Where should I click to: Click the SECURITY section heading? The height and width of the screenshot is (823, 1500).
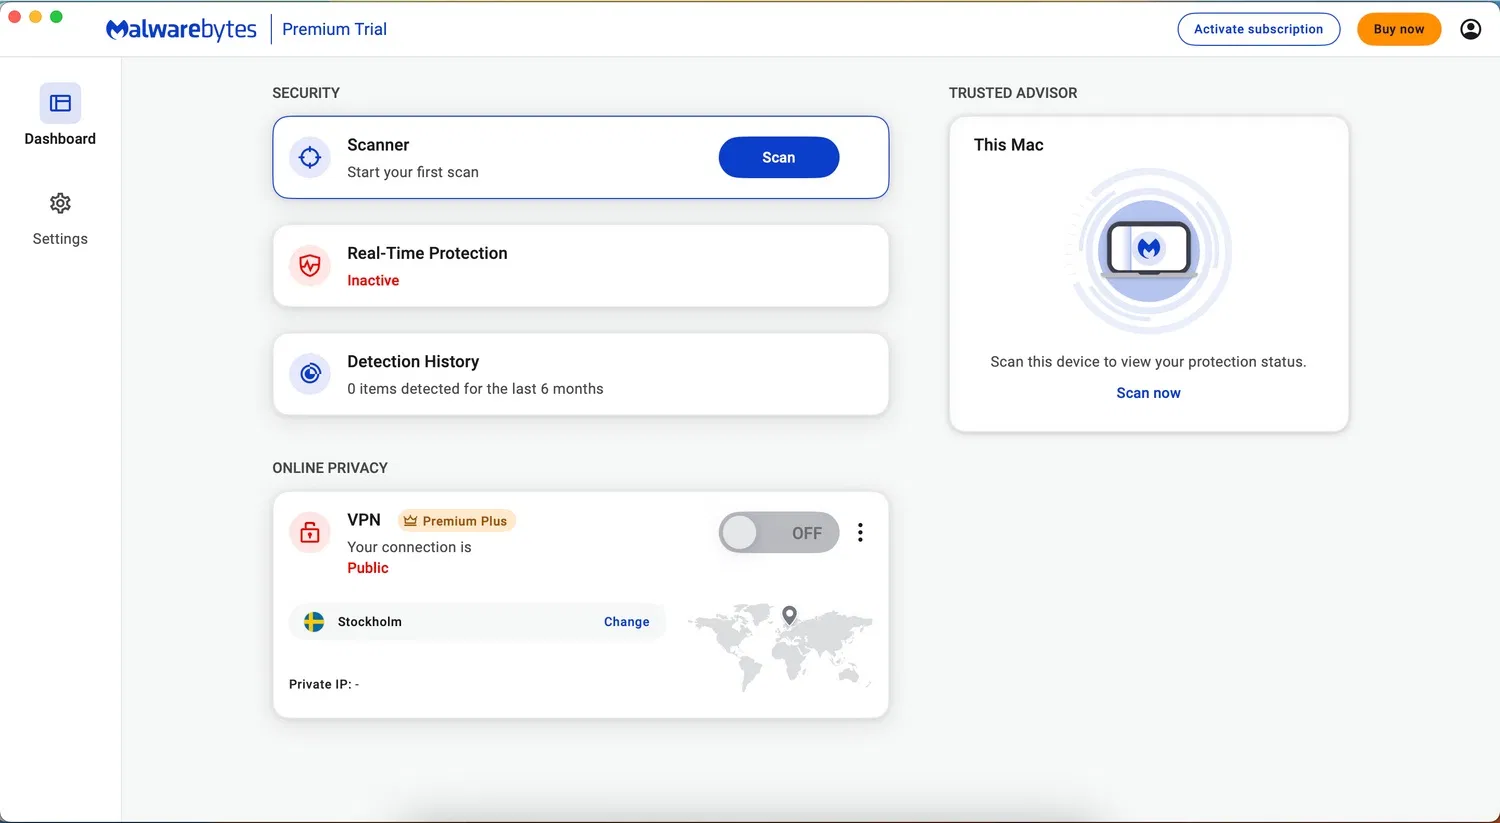(x=306, y=93)
